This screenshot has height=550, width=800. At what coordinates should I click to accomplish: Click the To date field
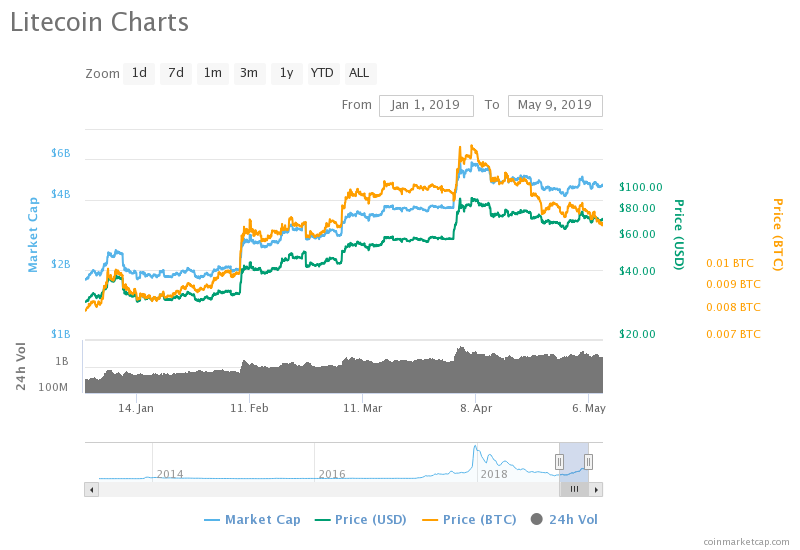(555, 106)
